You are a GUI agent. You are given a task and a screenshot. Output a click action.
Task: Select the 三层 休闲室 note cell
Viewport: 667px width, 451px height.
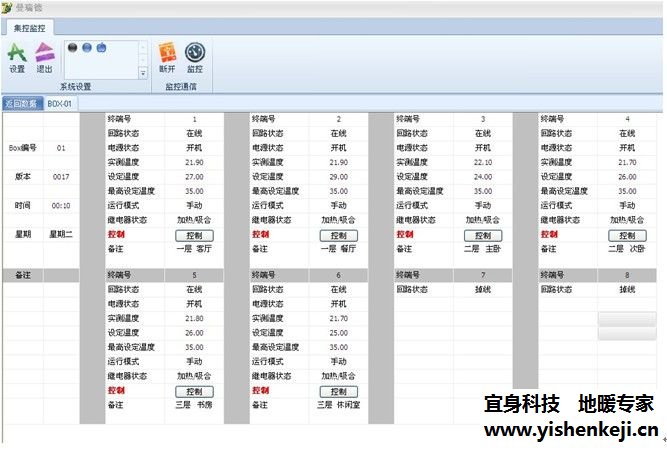point(338,405)
